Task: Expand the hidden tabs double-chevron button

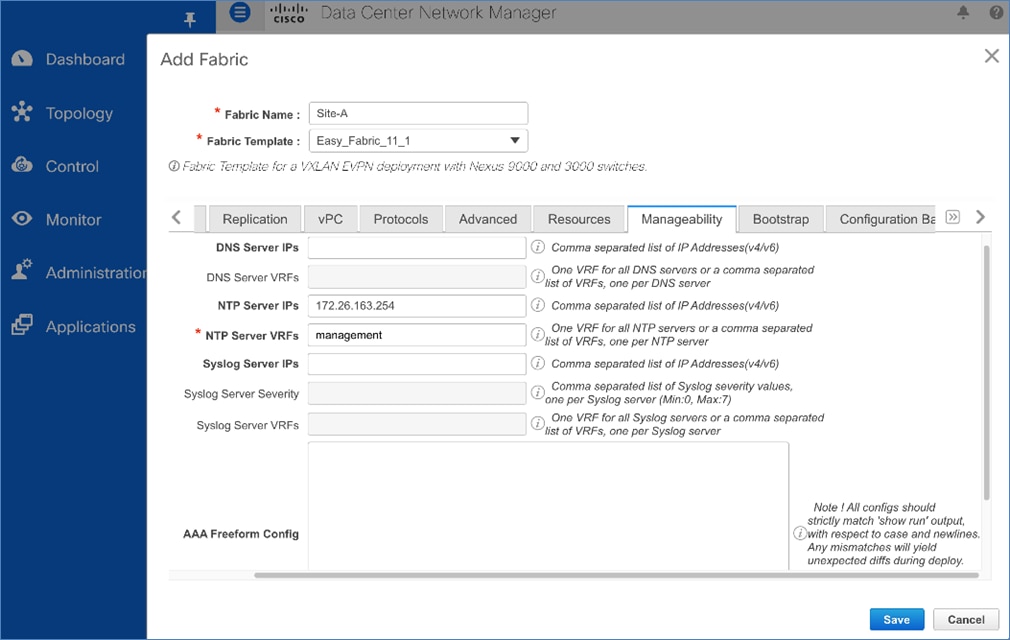Action: 953,217
